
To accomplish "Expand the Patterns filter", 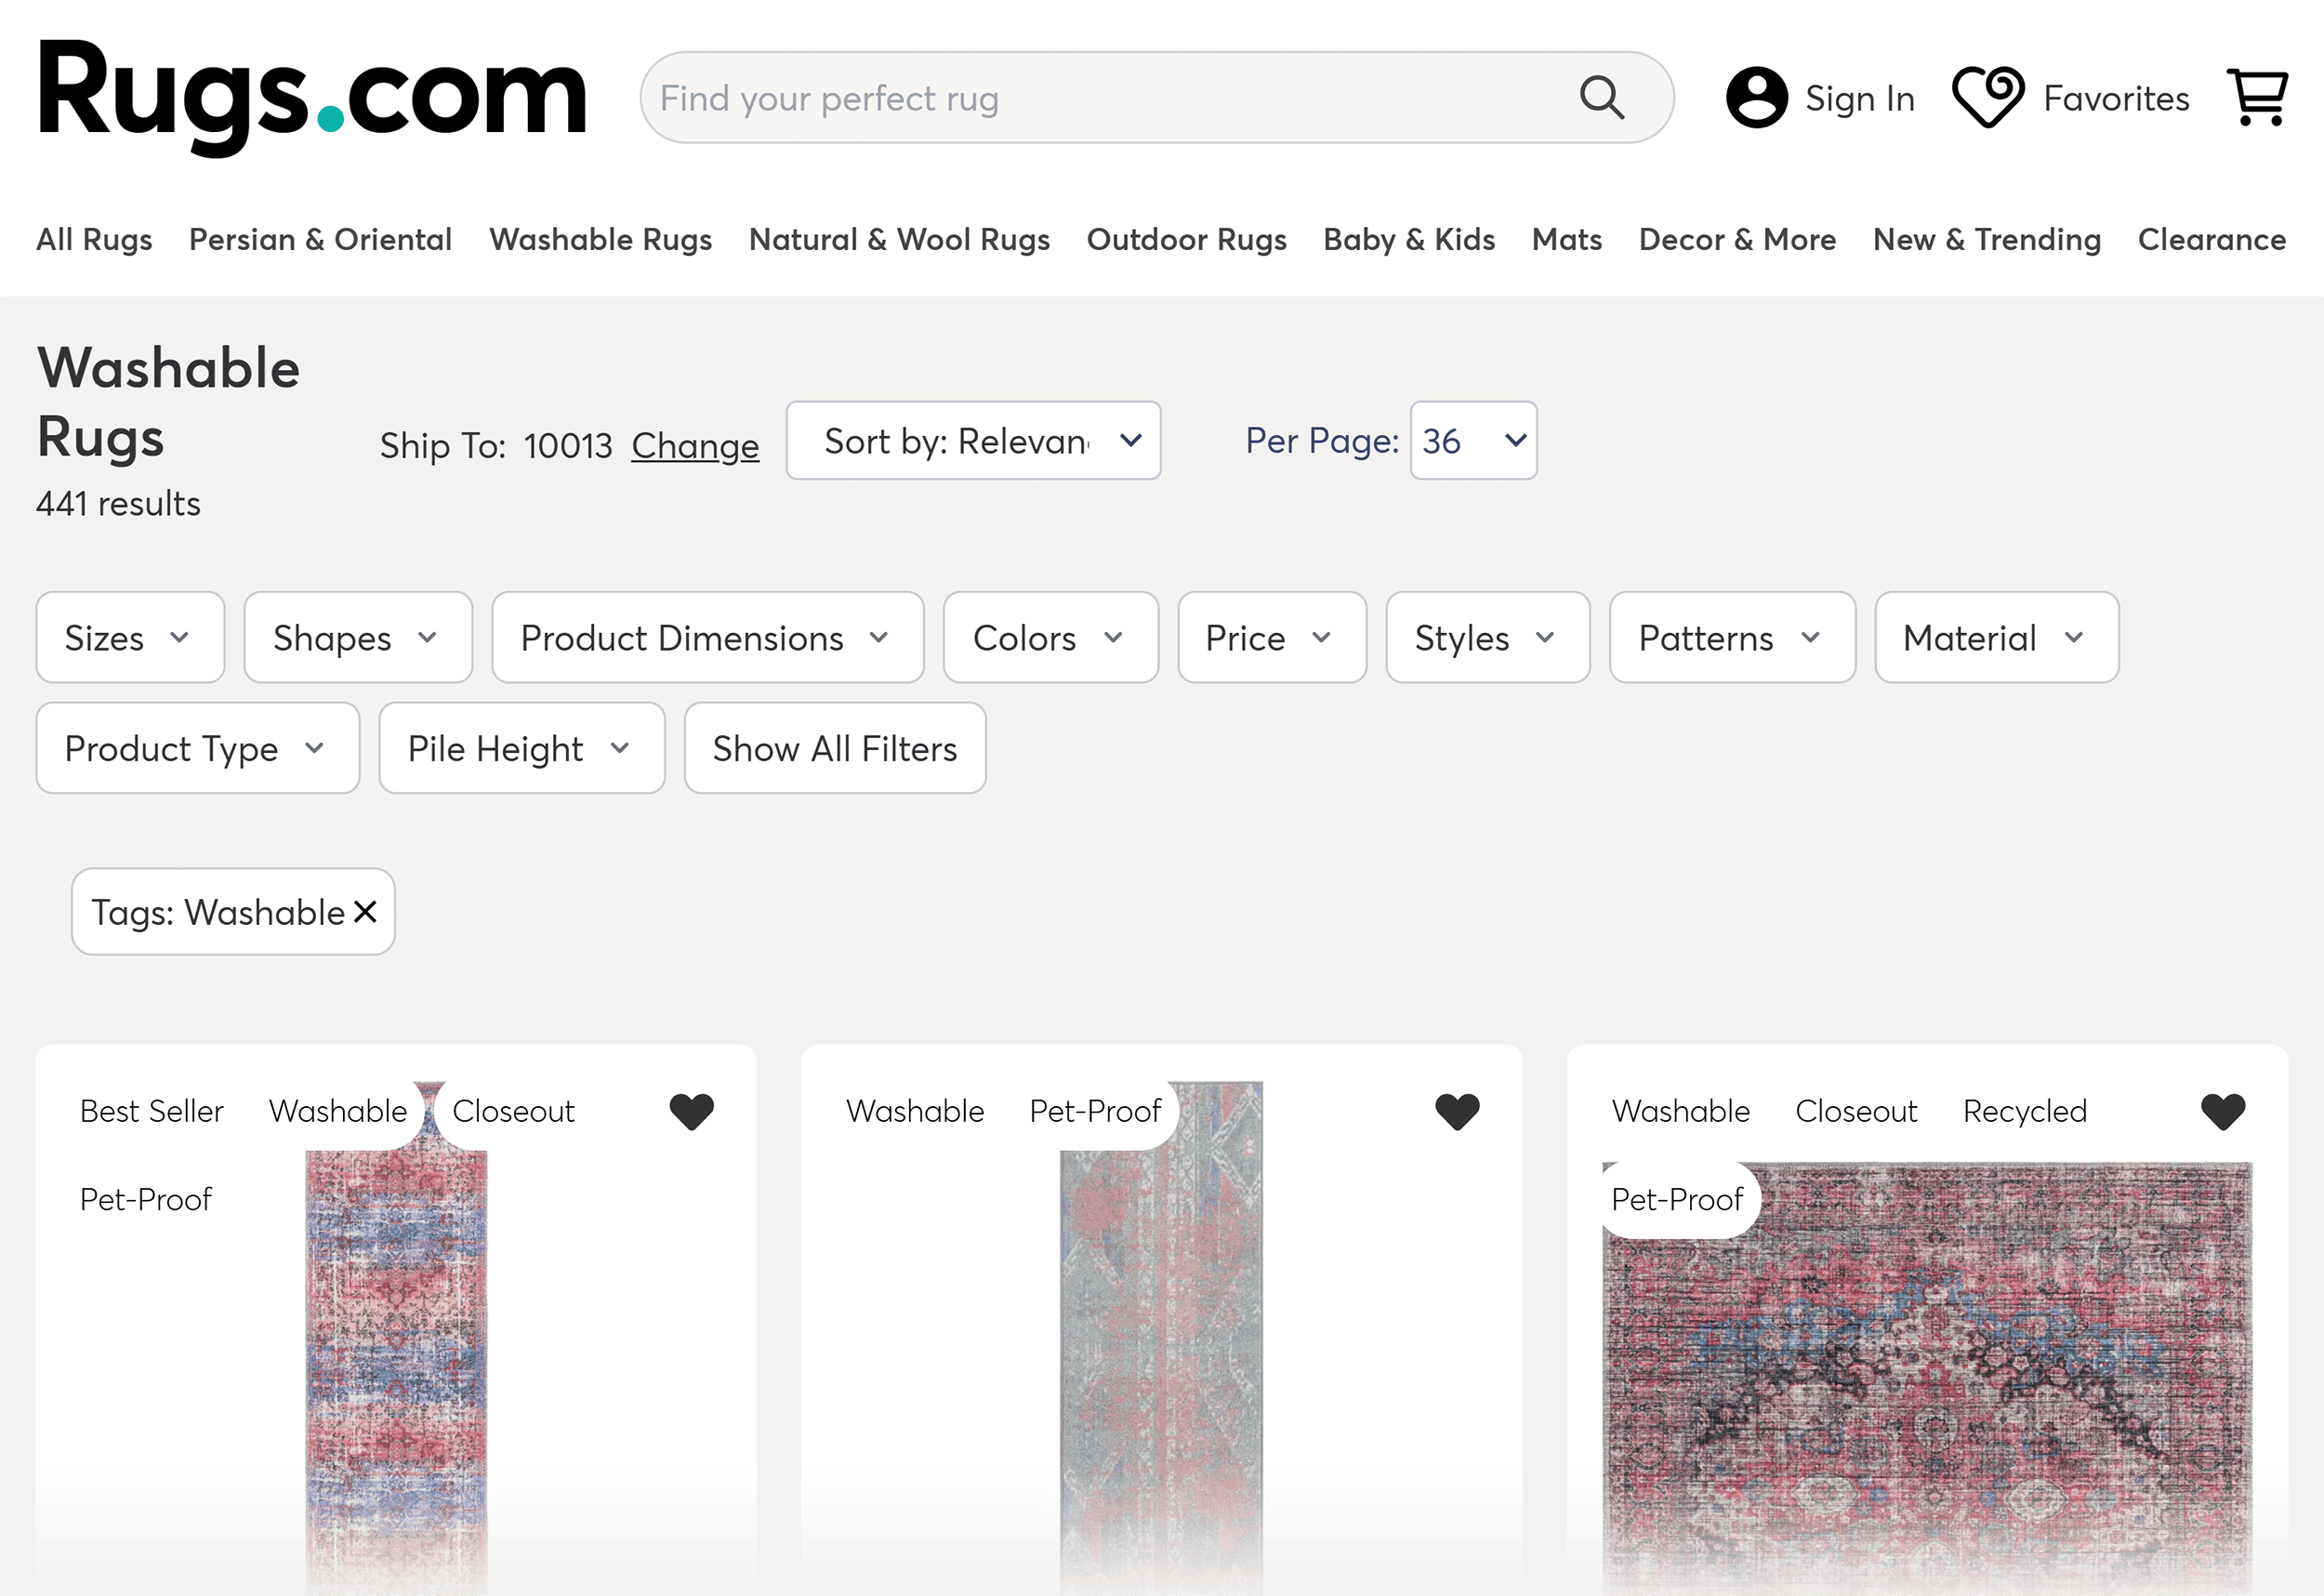I will [1732, 637].
